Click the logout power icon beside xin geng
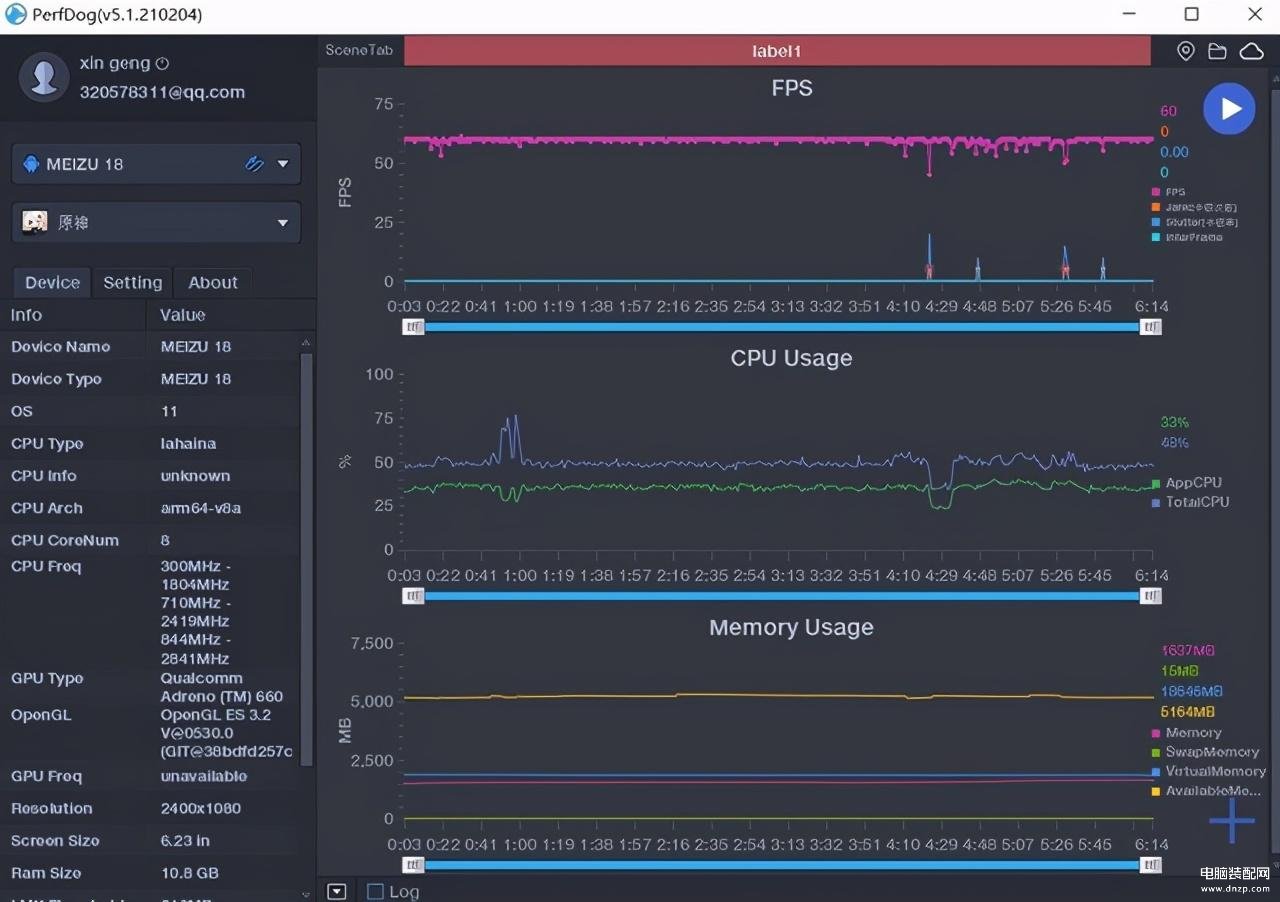 [163, 63]
